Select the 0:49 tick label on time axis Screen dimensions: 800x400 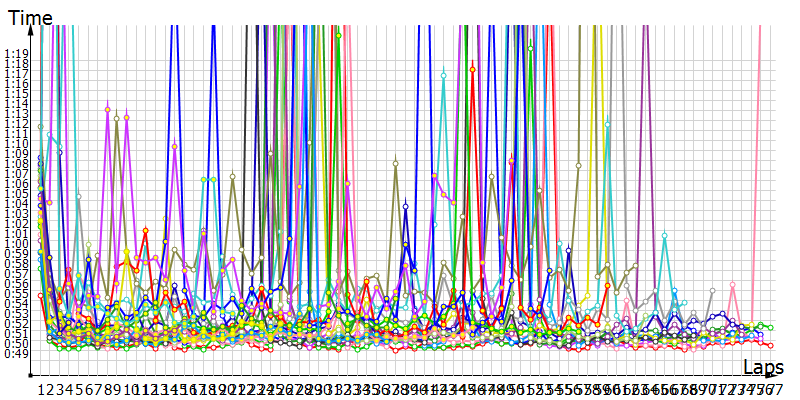(x=16, y=353)
